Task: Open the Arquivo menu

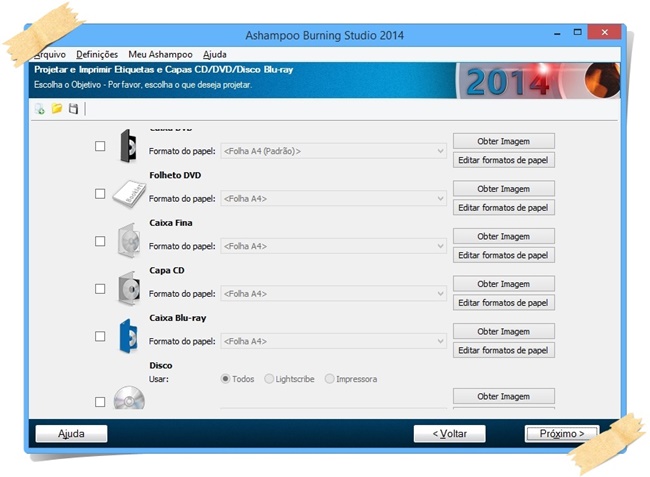Action: tap(50, 54)
